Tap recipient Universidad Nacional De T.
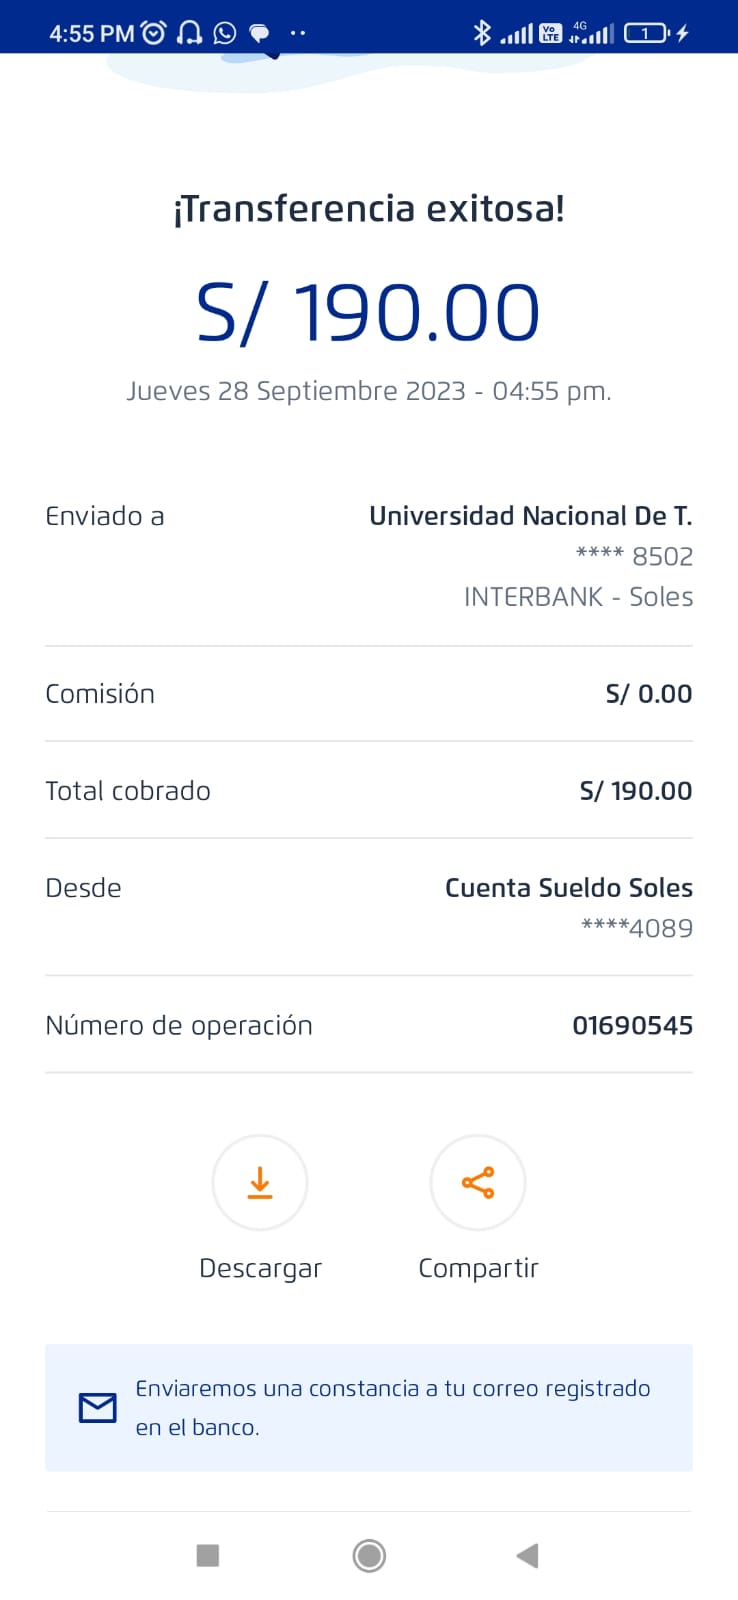Image resolution: width=738 pixels, height=1600 pixels. click(x=530, y=516)
